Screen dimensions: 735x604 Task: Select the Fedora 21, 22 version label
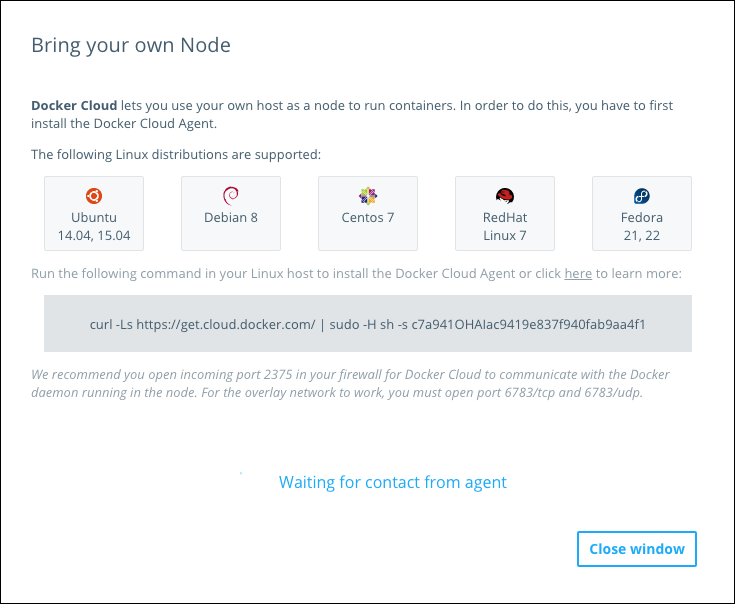641,227
